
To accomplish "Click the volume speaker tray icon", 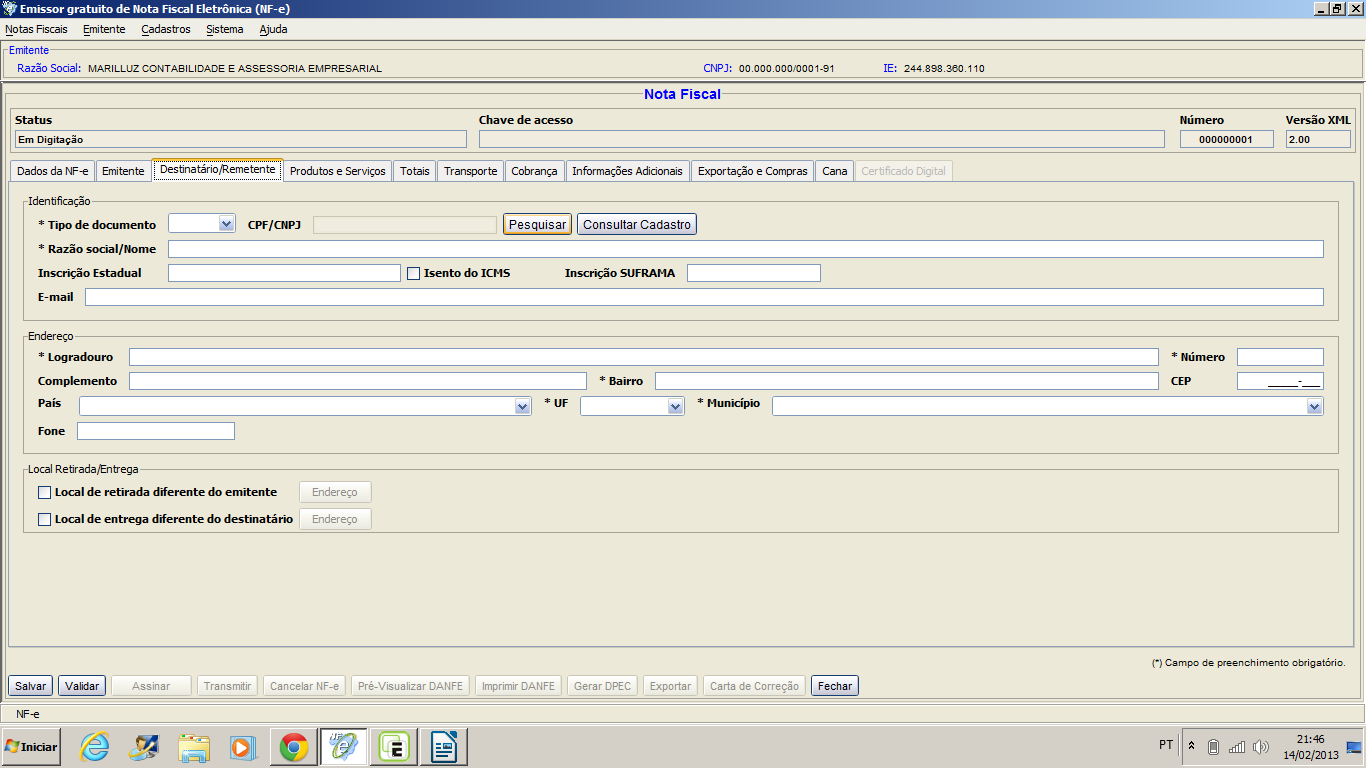I will 1260,746.
